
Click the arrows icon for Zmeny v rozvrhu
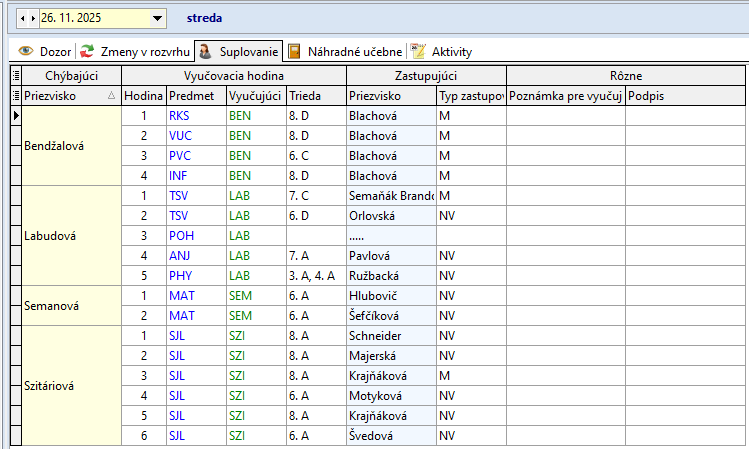88,51
